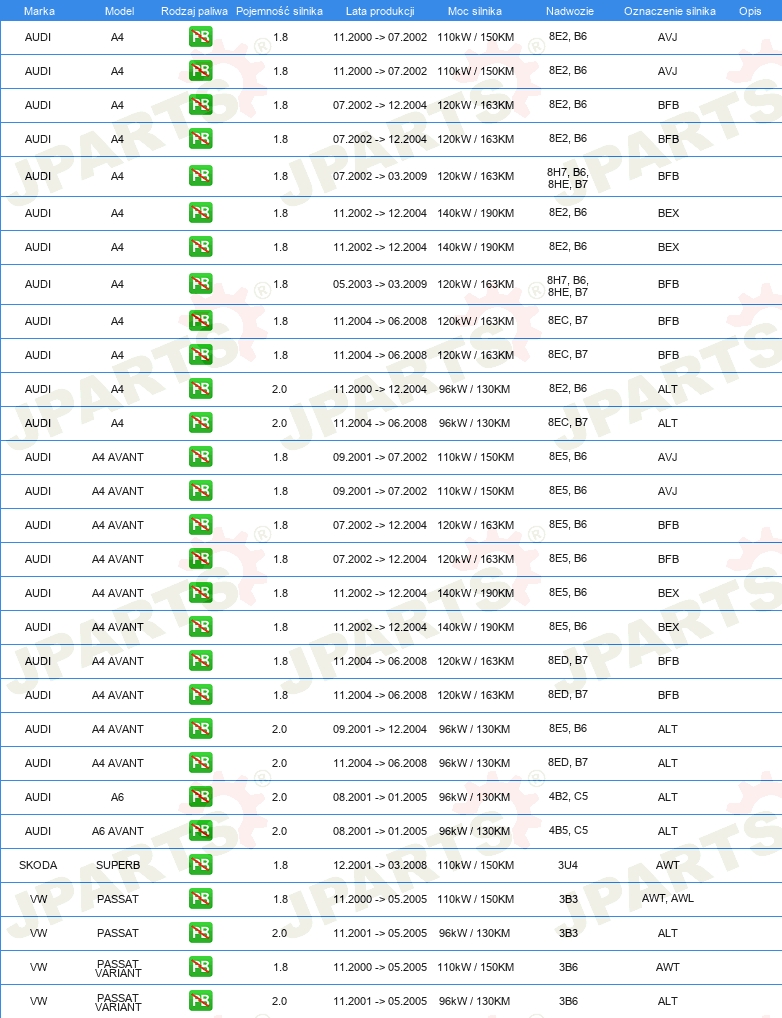Select the AWT engine code in the Skoda Superb row

(668, 865)
